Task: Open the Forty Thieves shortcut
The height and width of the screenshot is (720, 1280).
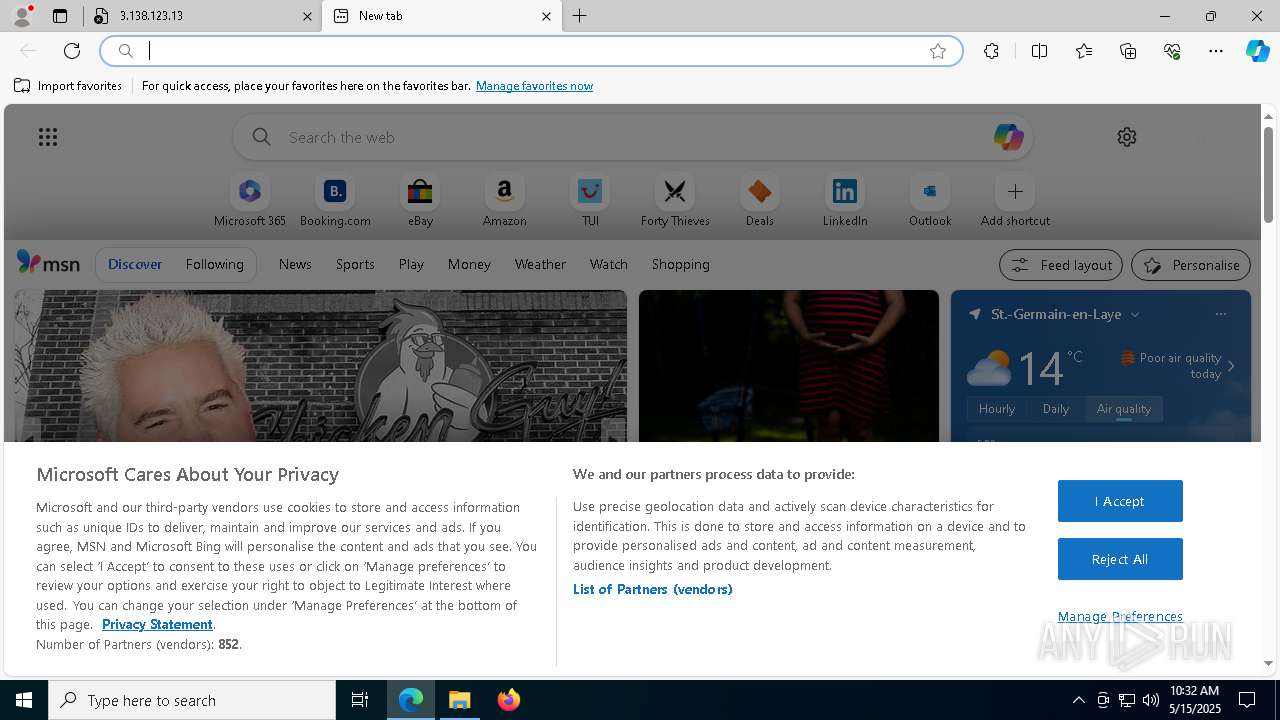Action: pos(675,201)
